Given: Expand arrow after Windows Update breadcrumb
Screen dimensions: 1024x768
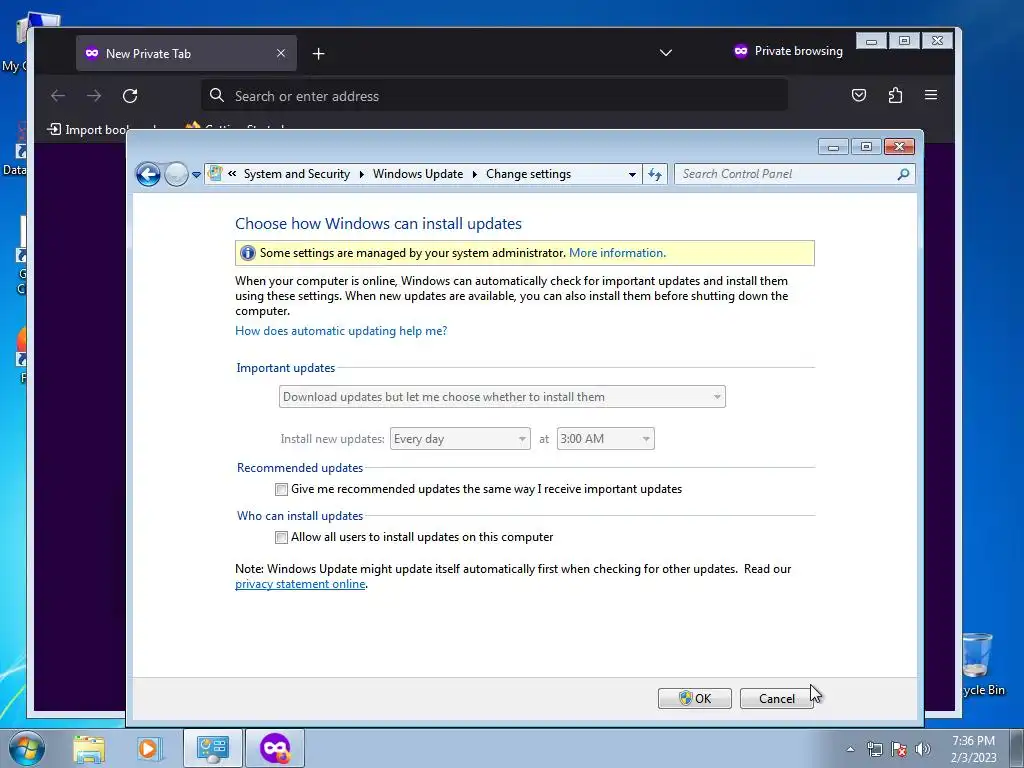Looking at the screenshot, I should pyautogui.click(x=475, y=174).
